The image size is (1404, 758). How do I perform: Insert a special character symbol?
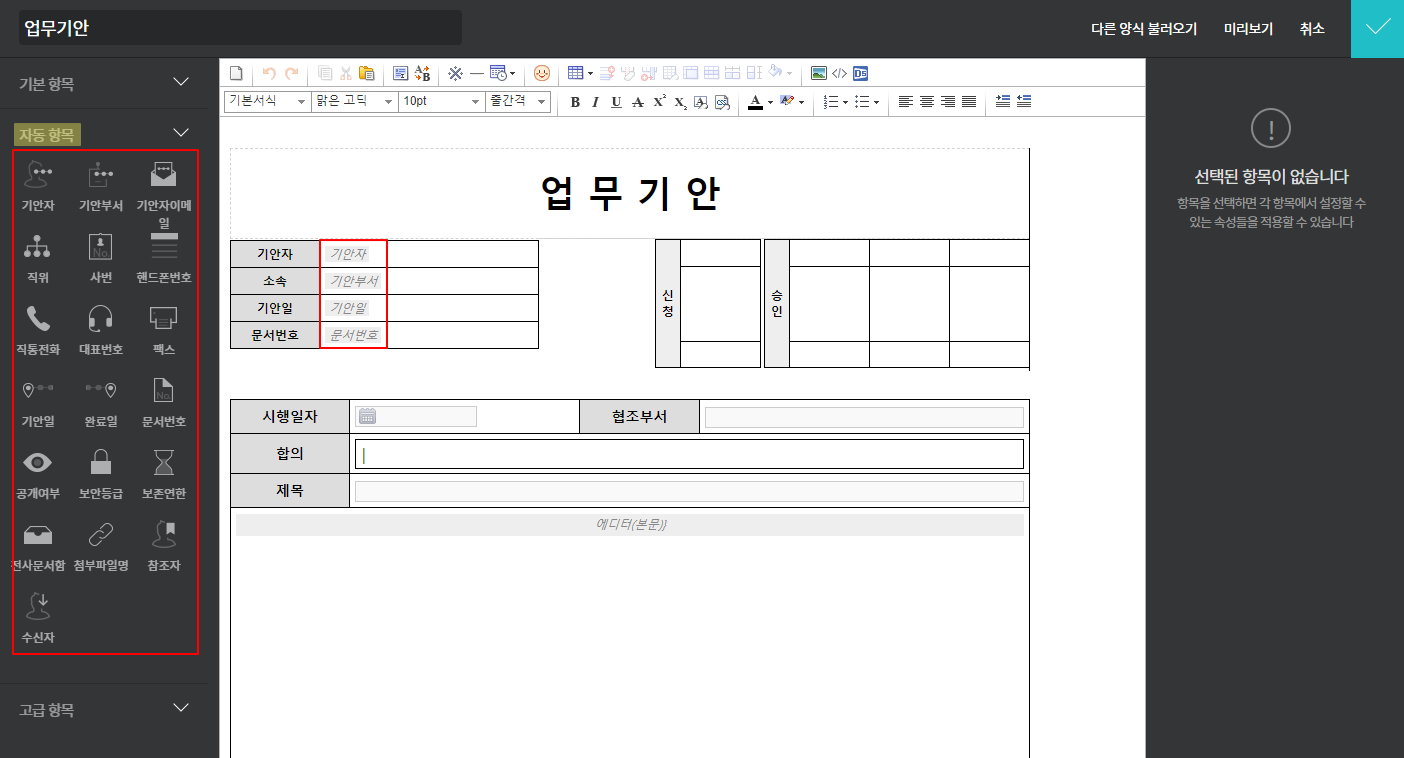pos(455,73)
